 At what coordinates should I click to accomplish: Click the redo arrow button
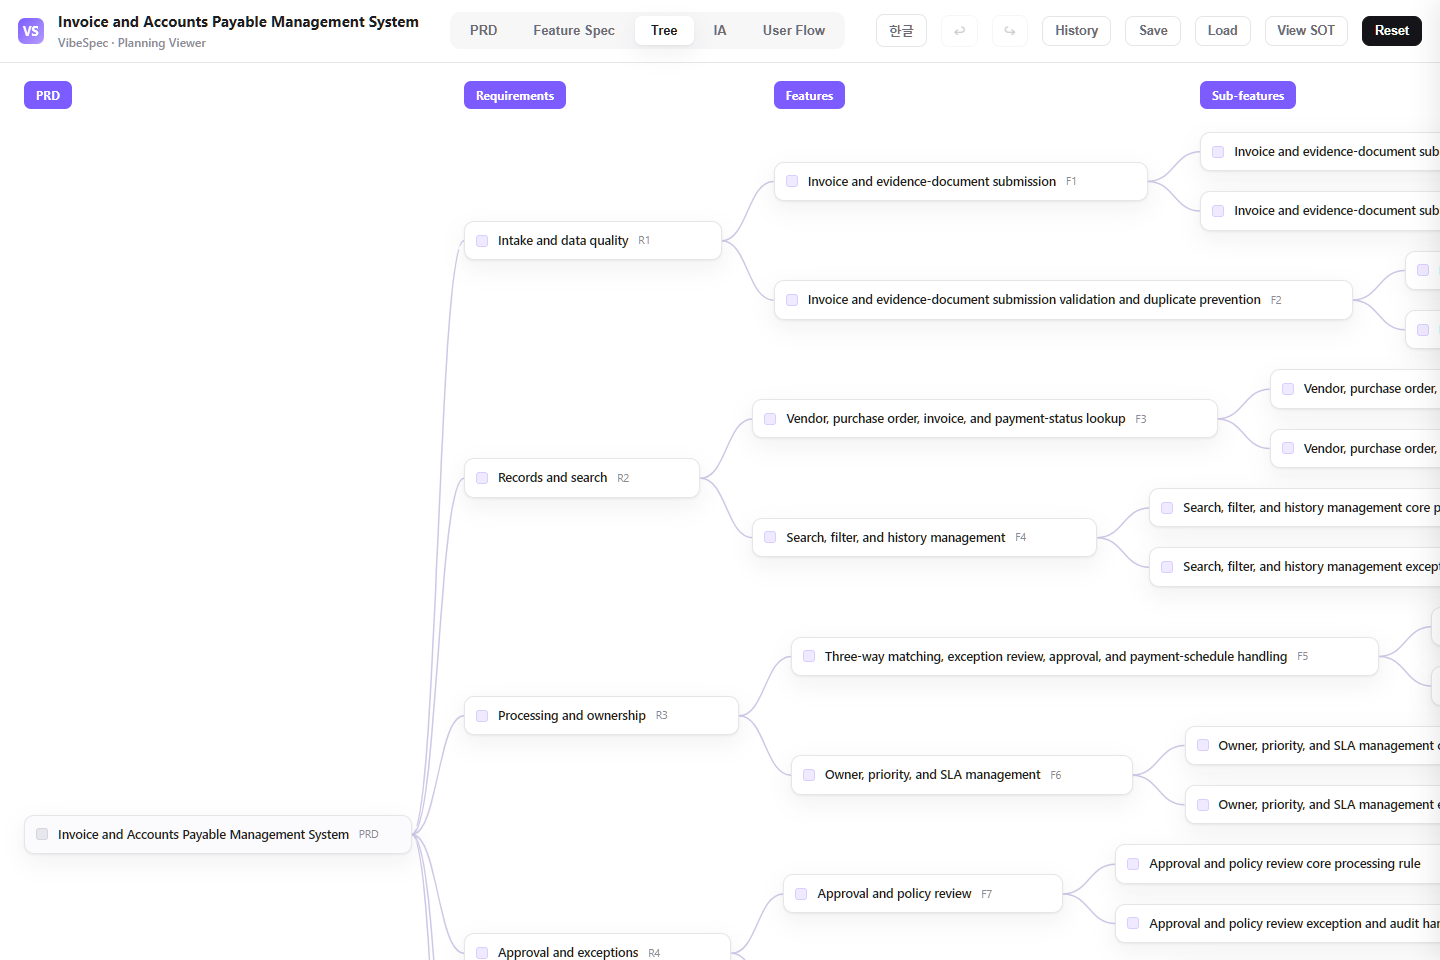click(x=1010, y=31)
